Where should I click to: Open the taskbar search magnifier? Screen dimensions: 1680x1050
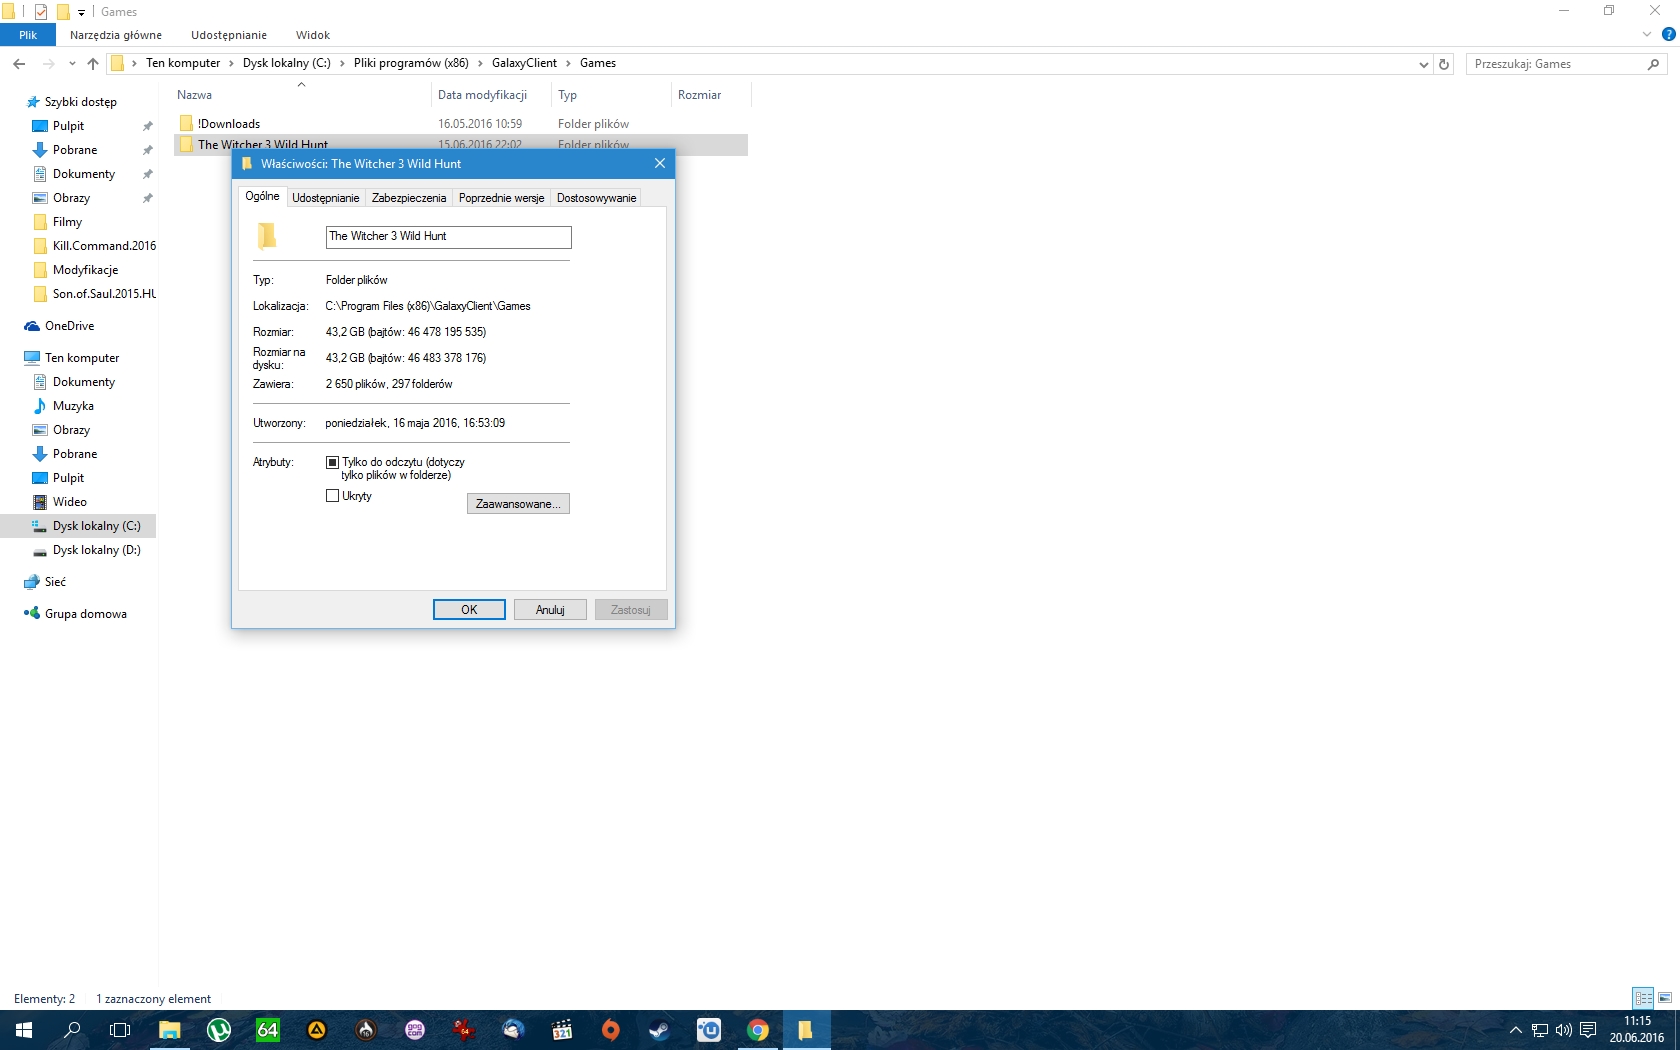click(x=72, y=1030)
